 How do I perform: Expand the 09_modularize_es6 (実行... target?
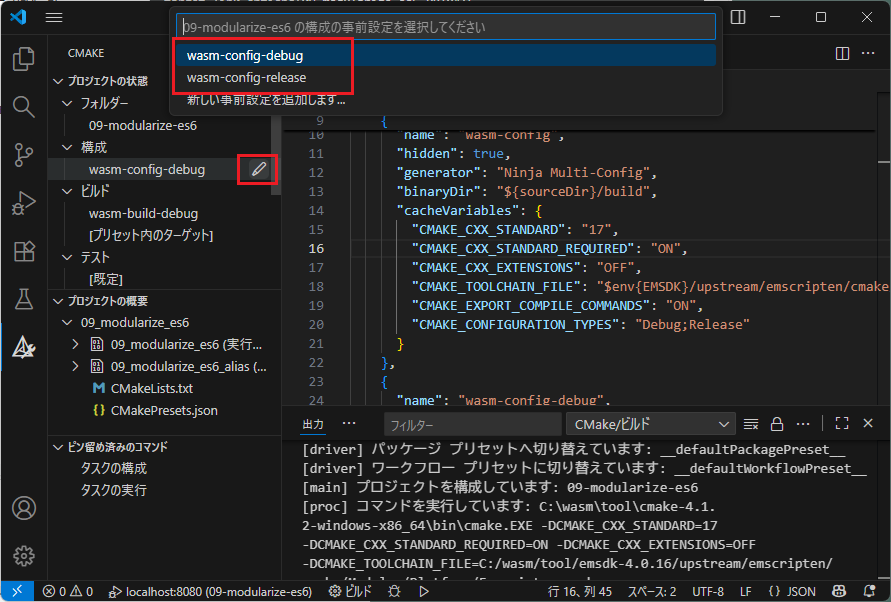point(75,344)
